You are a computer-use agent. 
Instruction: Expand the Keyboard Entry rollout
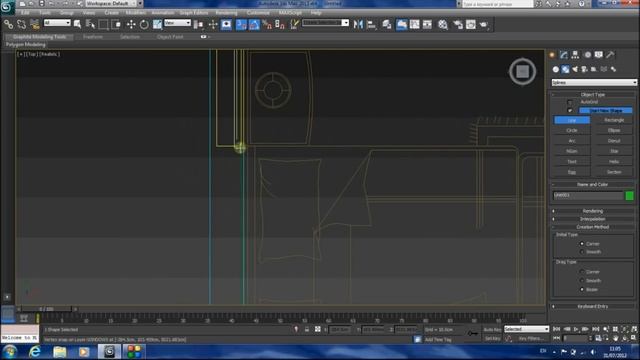point(593,306)
